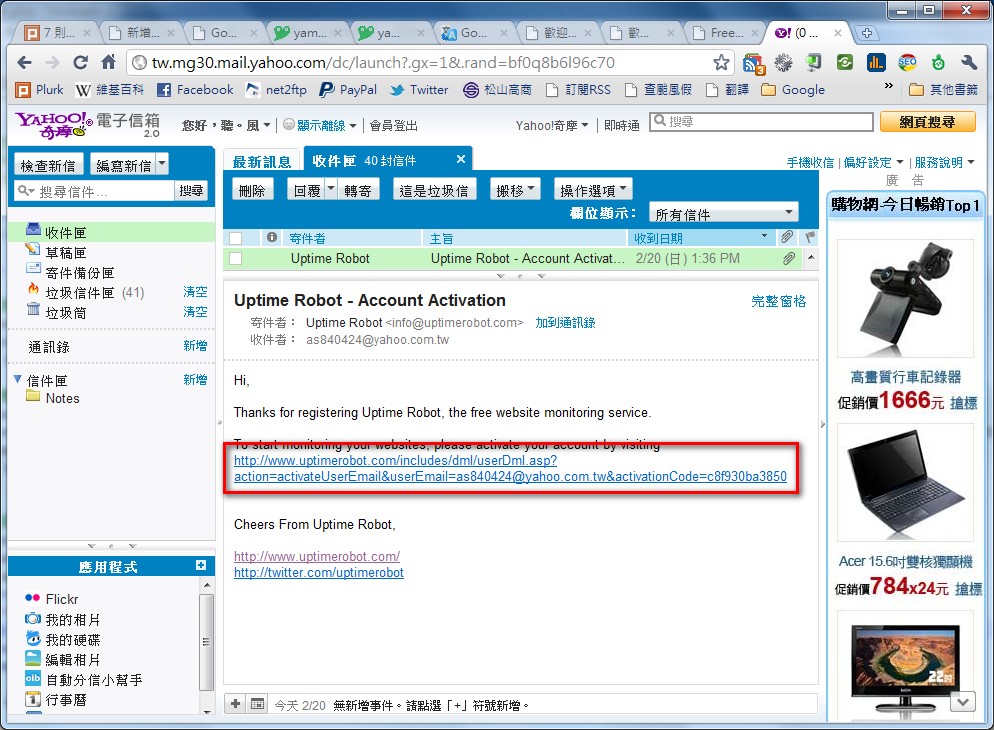Open the calendar grid icon in bottom bar
The image size is (994, 730).
[257, 704]
